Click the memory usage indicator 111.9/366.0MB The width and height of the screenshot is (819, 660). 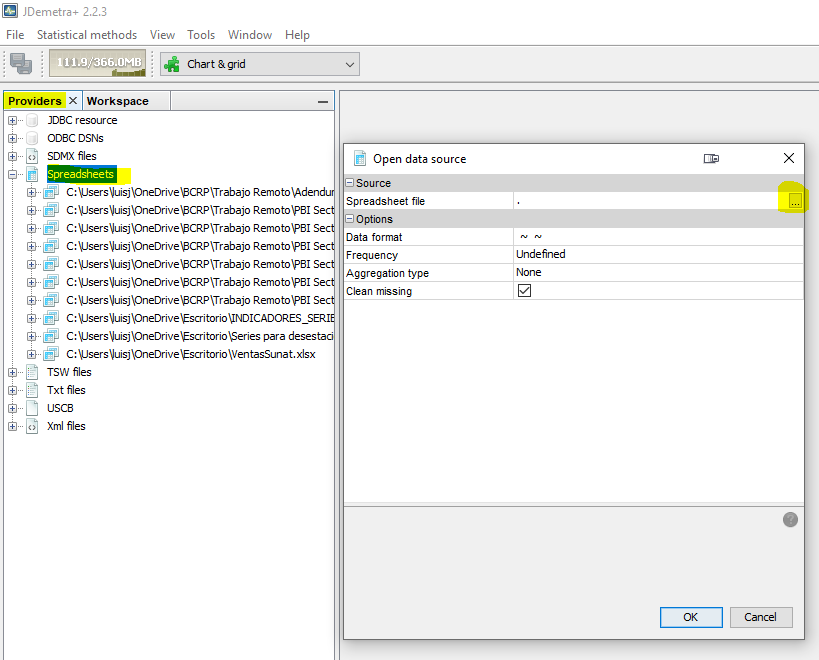97,63
